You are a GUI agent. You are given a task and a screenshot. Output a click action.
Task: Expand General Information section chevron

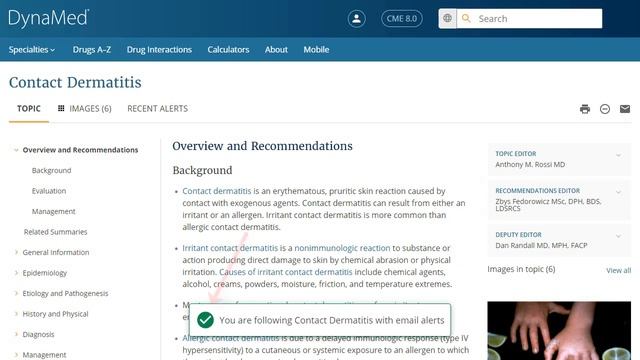16,252
